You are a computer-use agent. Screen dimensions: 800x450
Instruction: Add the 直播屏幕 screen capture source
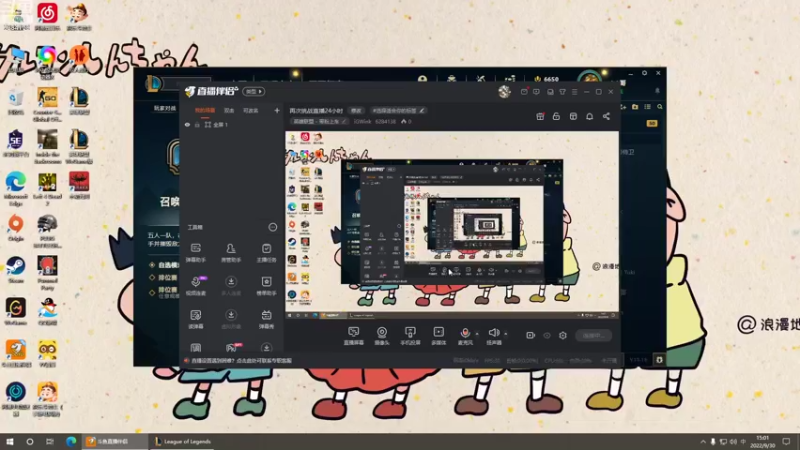353,336
